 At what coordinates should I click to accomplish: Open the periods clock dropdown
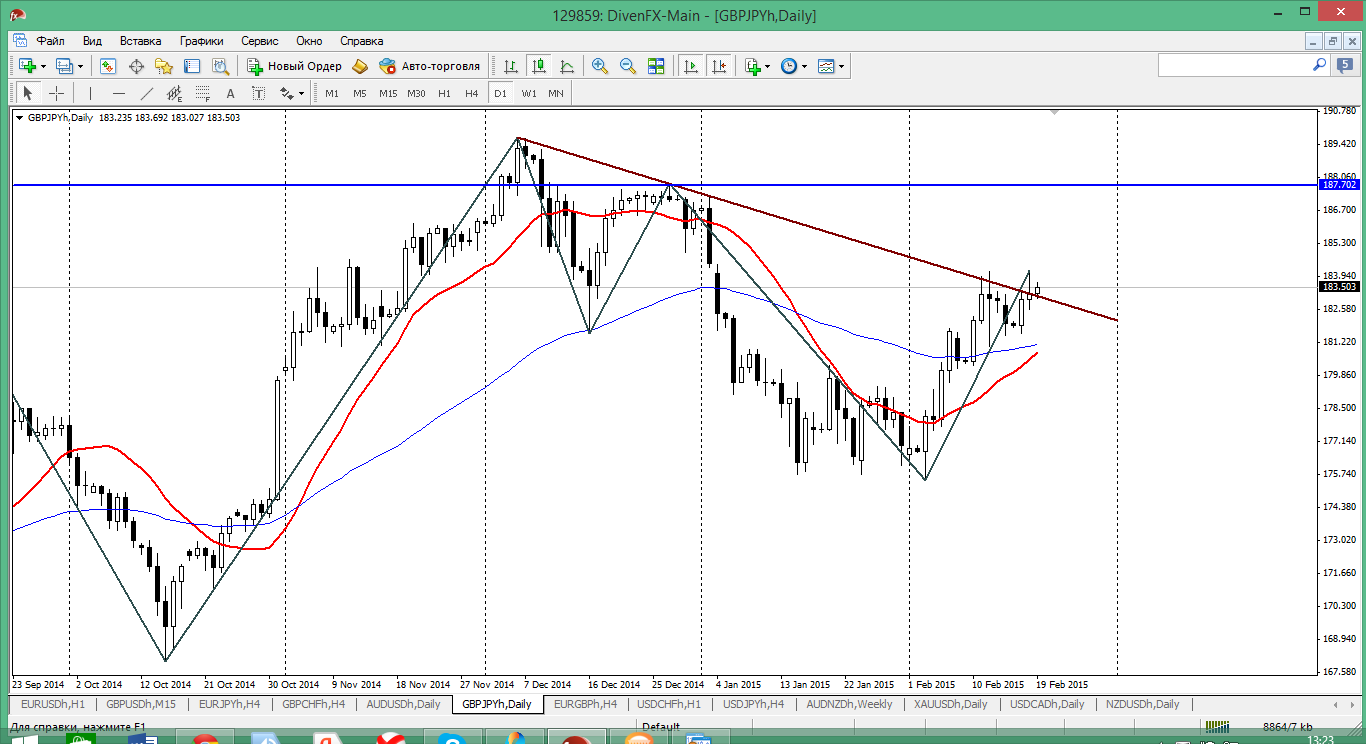coord(794,66)
